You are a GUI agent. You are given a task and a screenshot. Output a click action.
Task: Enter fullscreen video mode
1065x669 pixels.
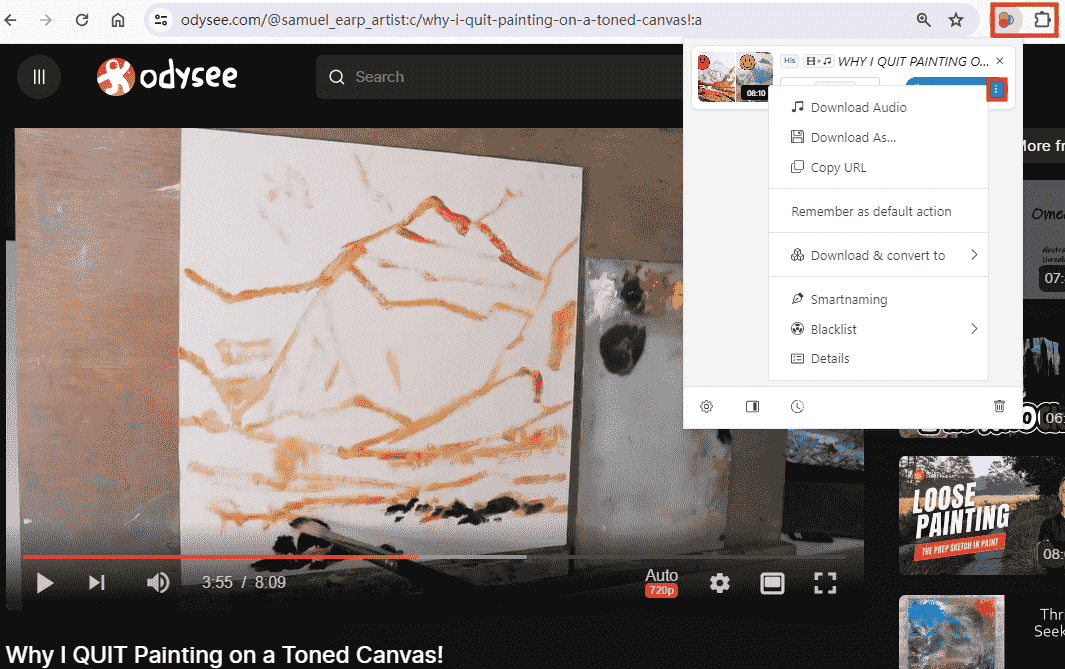(824, 583)
